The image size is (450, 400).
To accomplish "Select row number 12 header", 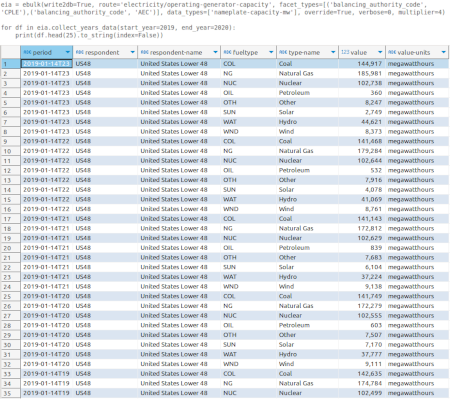I will click(x=10, y=170).
